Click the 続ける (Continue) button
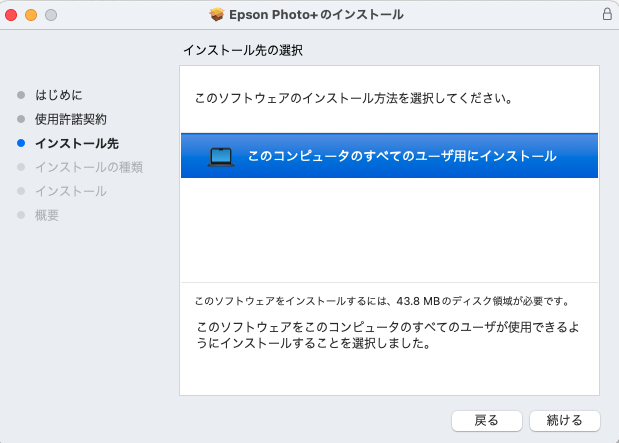 pyautogui.click(x=565, y=420)
